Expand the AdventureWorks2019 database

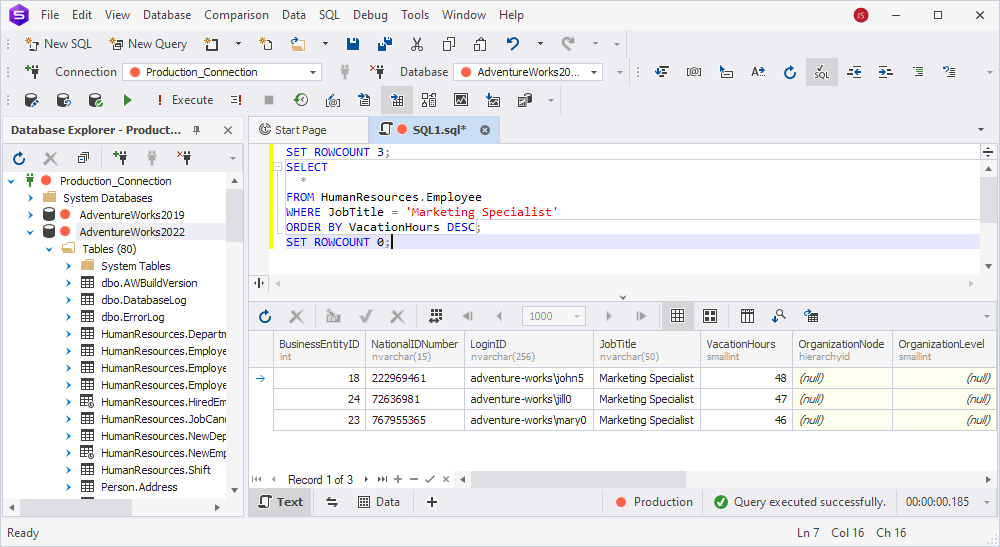31,215
